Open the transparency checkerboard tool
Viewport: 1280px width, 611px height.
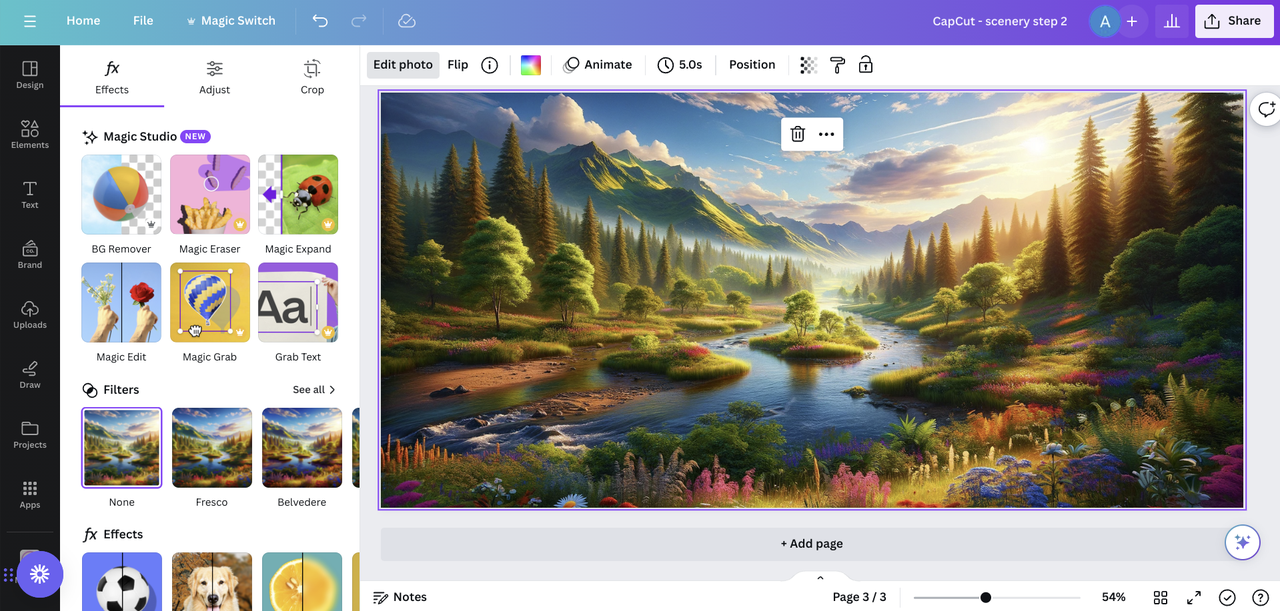tap(808, 65)
